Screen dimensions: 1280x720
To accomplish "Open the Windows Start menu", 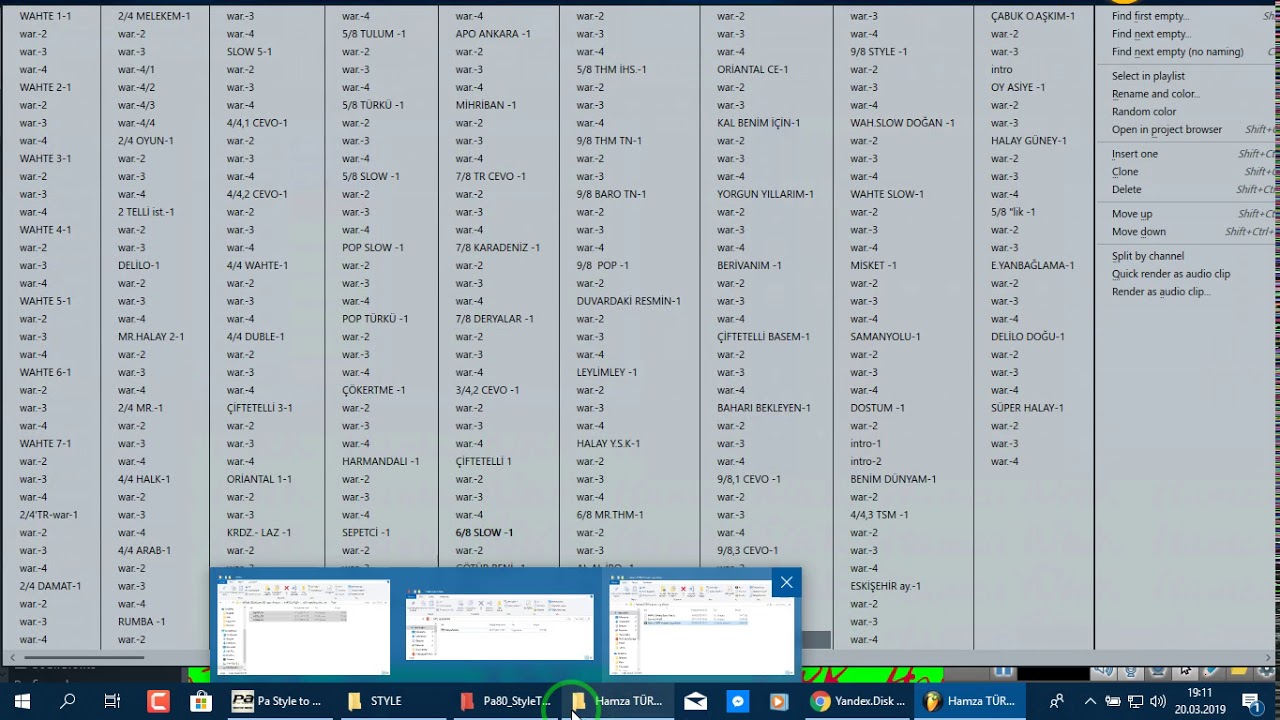I will click(22, 701).
